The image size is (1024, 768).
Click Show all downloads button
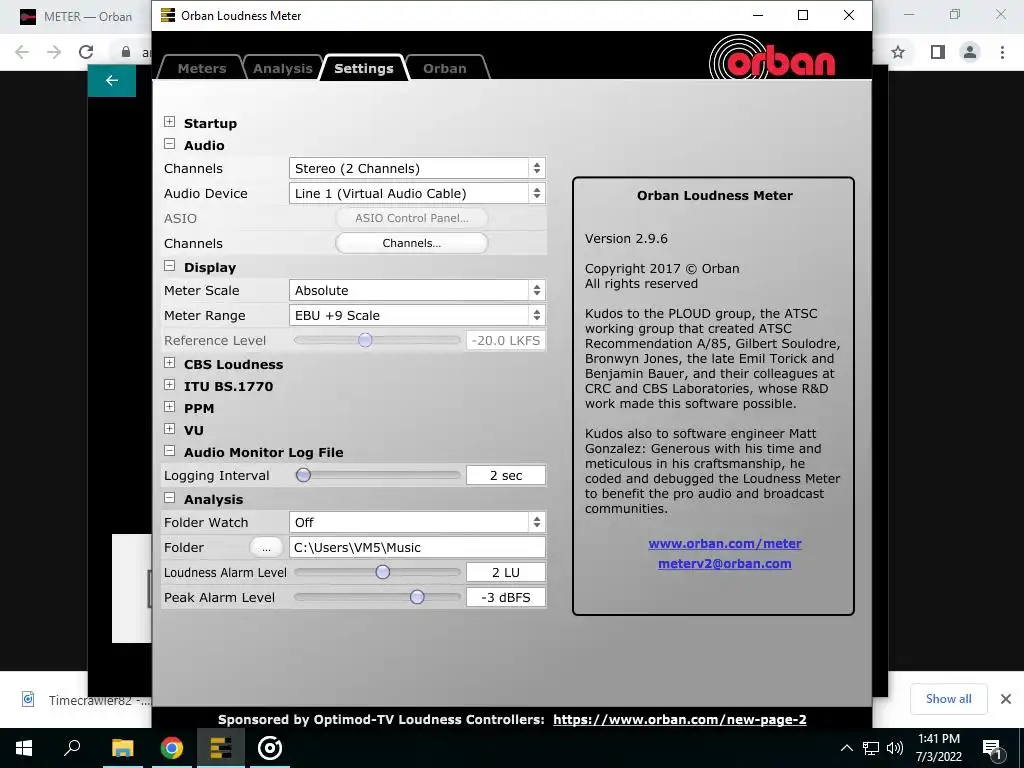pyautogui.click(x=948, y=699)
